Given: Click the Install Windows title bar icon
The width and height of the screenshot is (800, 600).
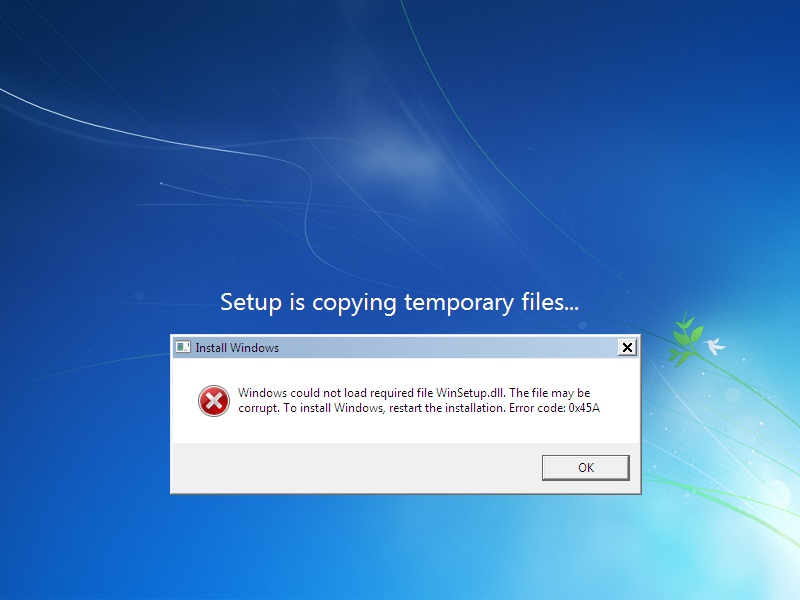Looking at the screenshot, I should (183, 347).
